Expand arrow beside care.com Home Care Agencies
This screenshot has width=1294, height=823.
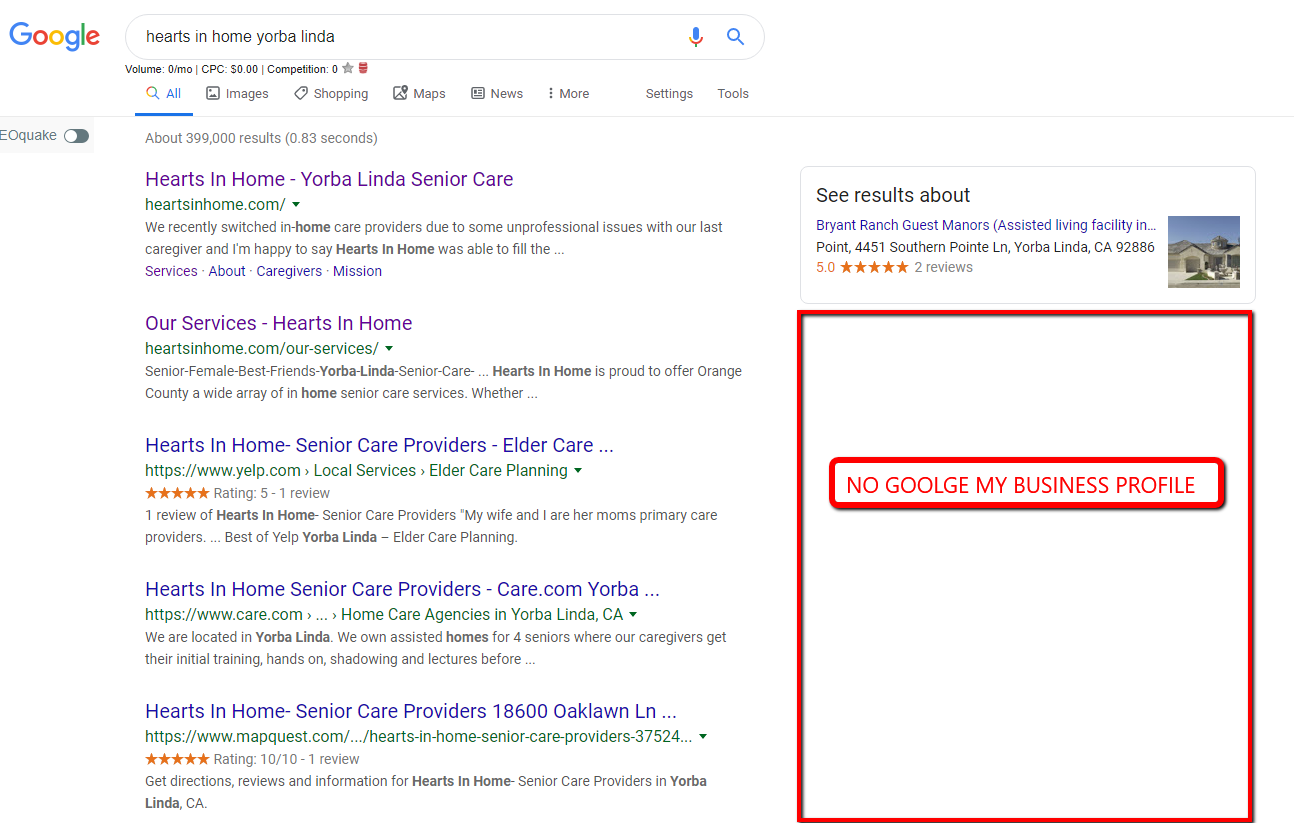[633, 615]
